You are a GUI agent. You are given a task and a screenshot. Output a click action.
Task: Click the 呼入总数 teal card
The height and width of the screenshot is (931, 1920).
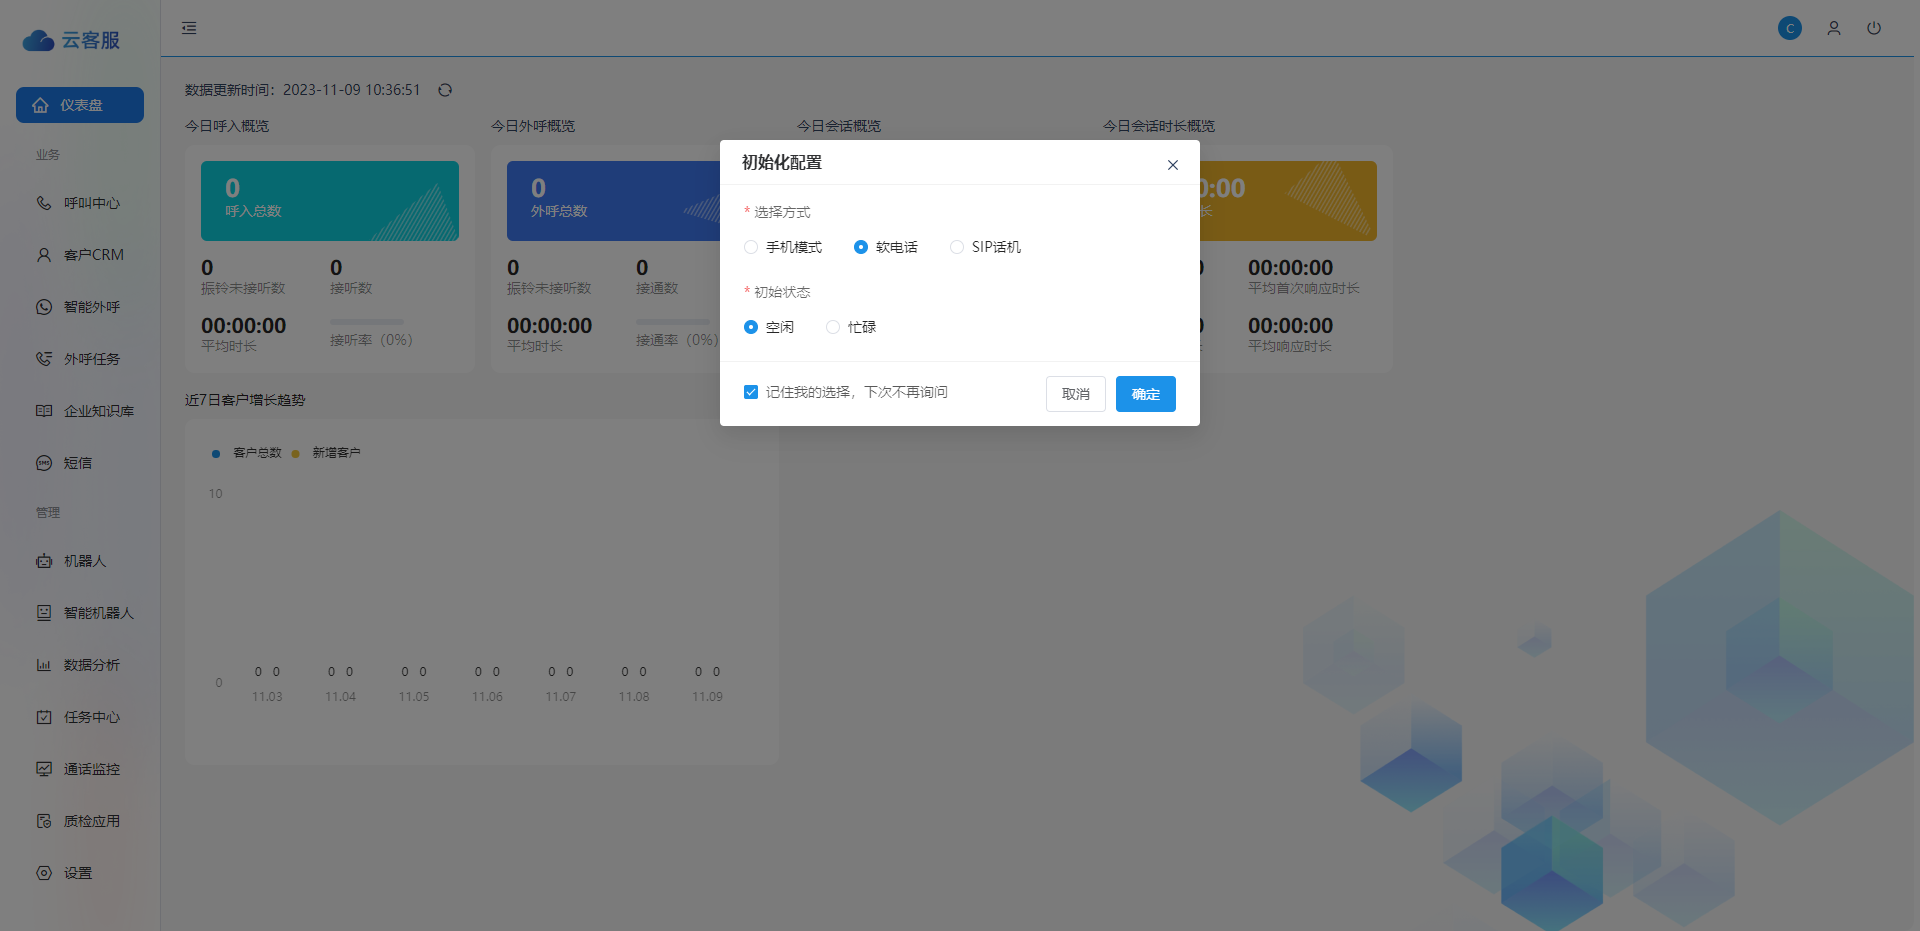pyautogui.click(x=330, y=201)
